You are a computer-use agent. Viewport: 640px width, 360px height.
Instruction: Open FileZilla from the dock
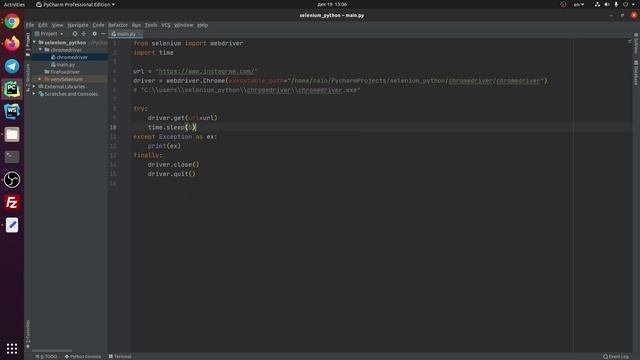[x=12, y=202]
